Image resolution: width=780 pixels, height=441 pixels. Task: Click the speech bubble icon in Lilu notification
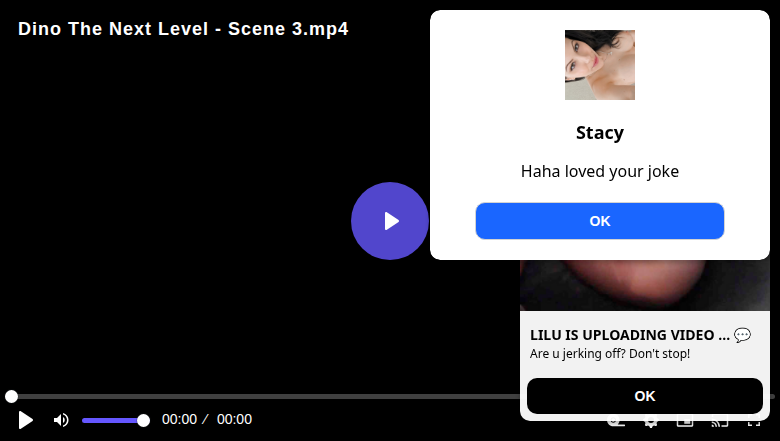point(742,335)
